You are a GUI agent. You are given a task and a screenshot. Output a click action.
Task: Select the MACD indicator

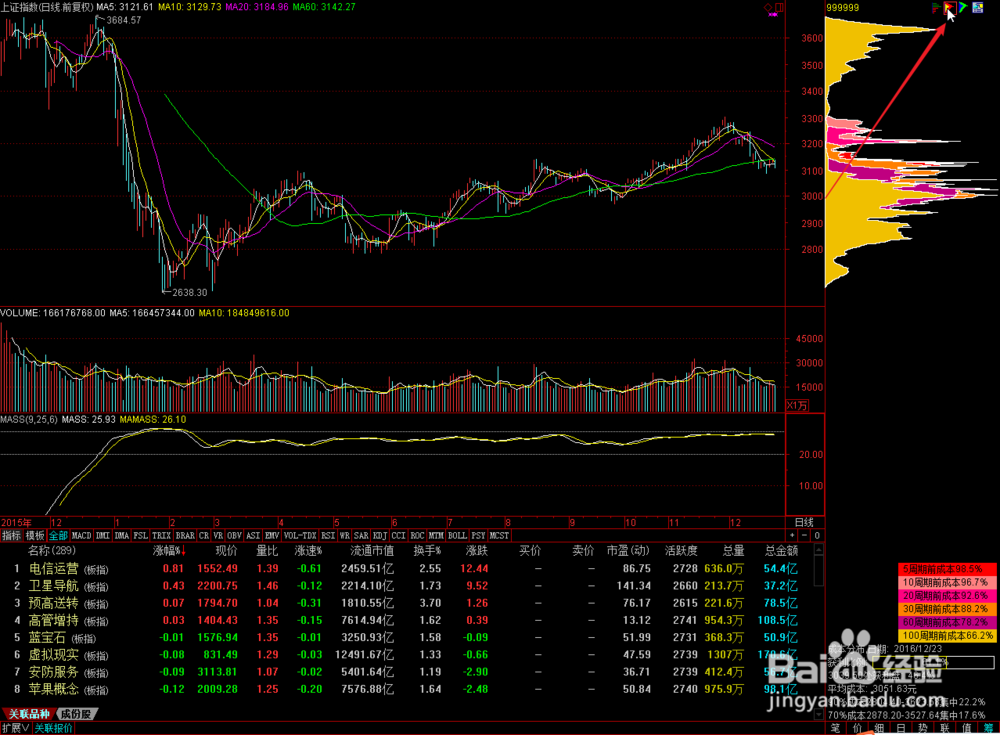pyautogui.click(x=82, y=535)
